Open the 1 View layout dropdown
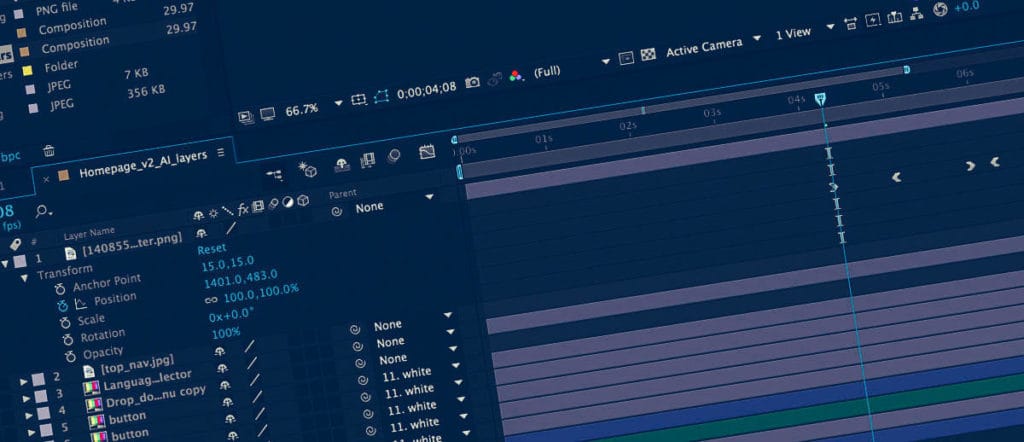Screen dimensions: 1024x442 [x=830, y=27]
